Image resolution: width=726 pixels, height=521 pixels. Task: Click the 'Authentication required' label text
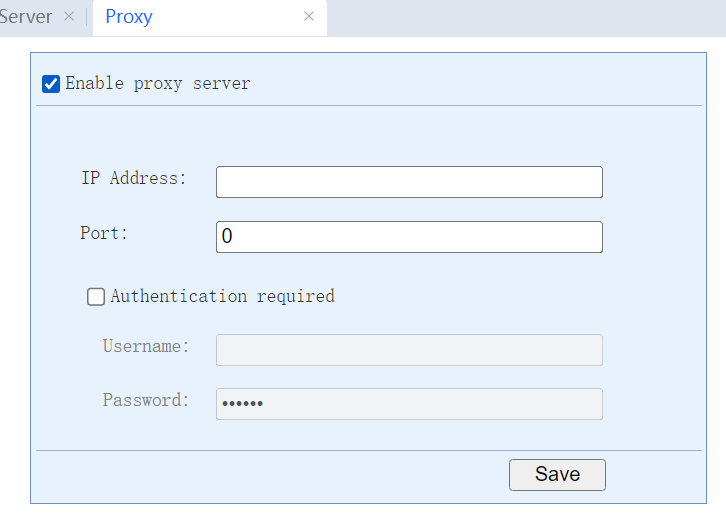coord(222,296)
